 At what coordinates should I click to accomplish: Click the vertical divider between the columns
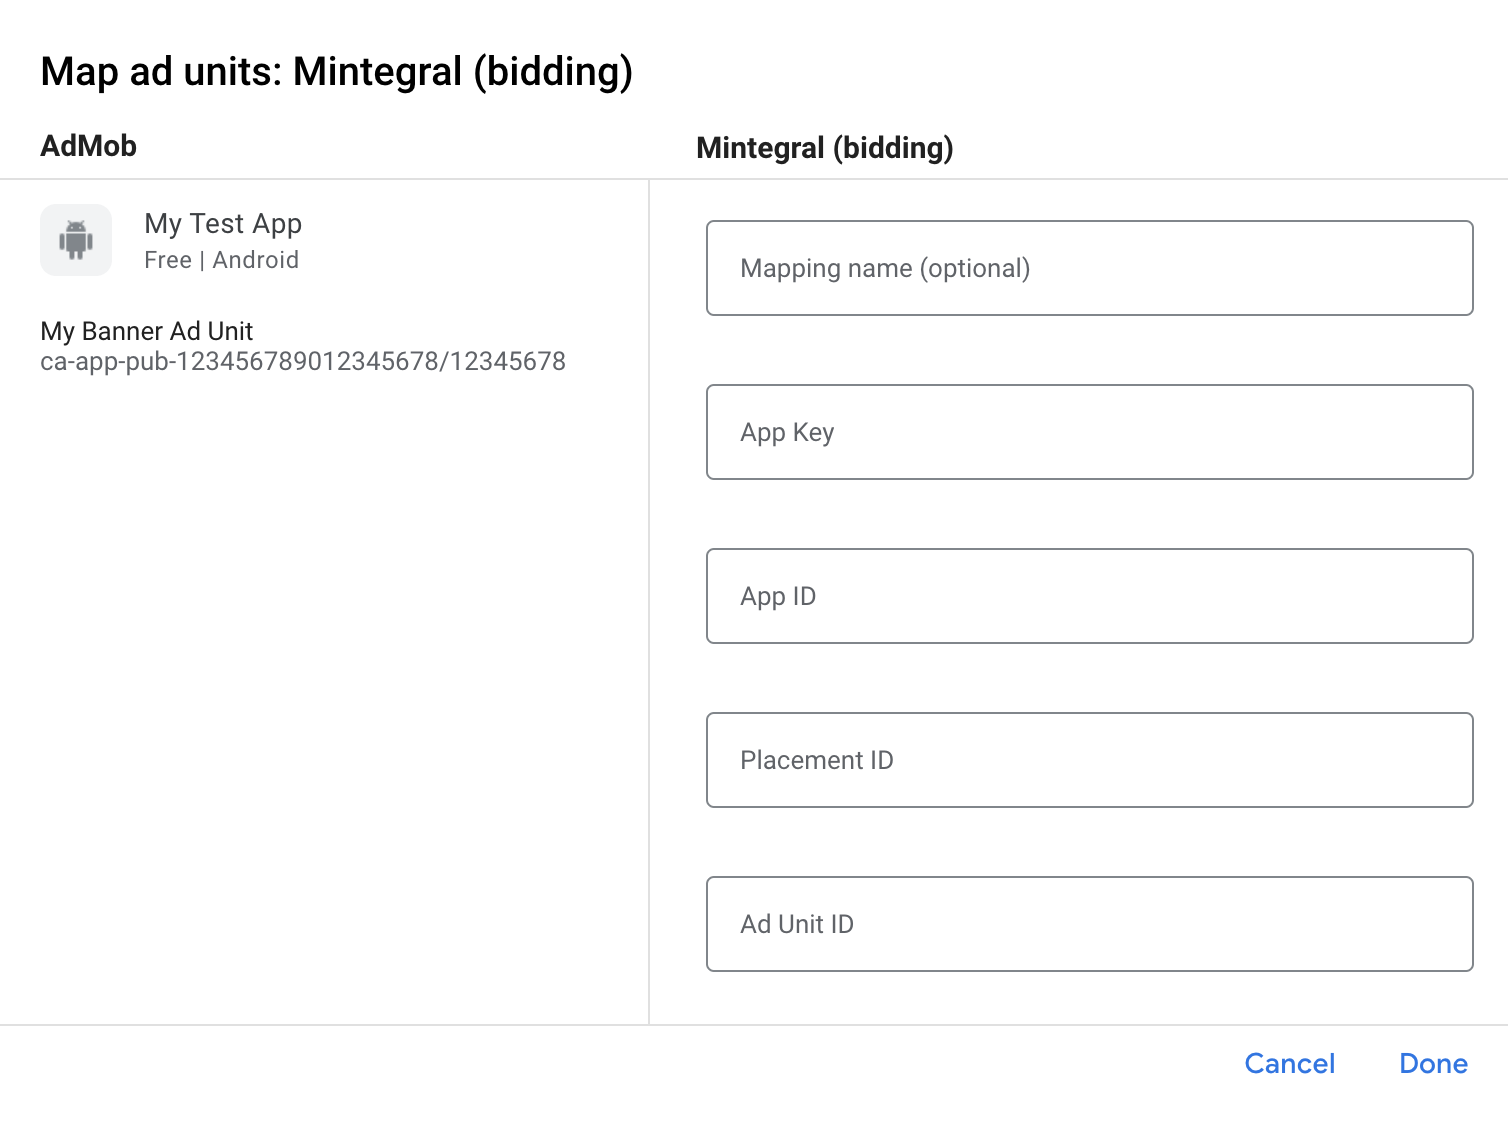649,600
